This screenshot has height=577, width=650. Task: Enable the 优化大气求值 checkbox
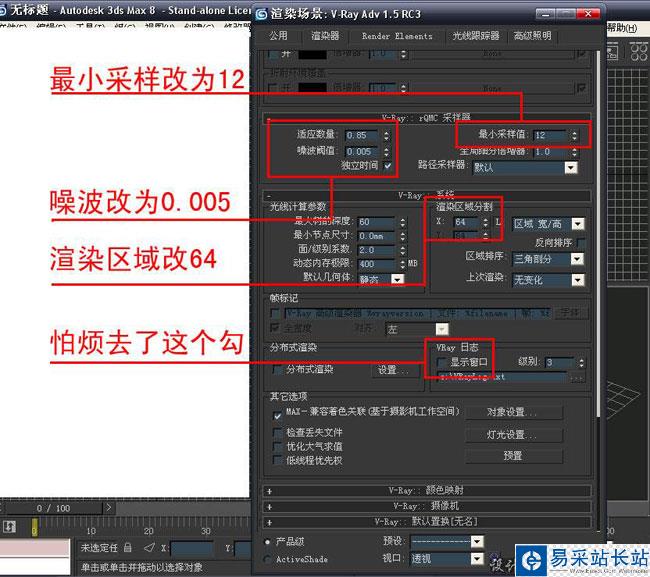(x=277, y=447)
